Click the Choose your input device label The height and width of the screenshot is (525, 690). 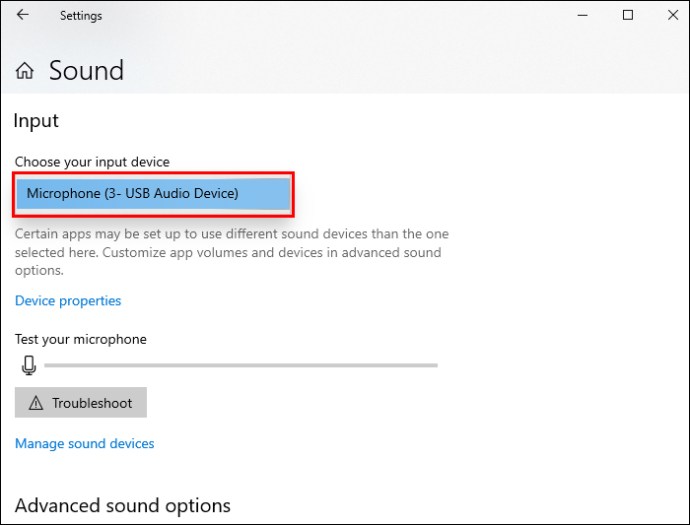pos(92,162)
